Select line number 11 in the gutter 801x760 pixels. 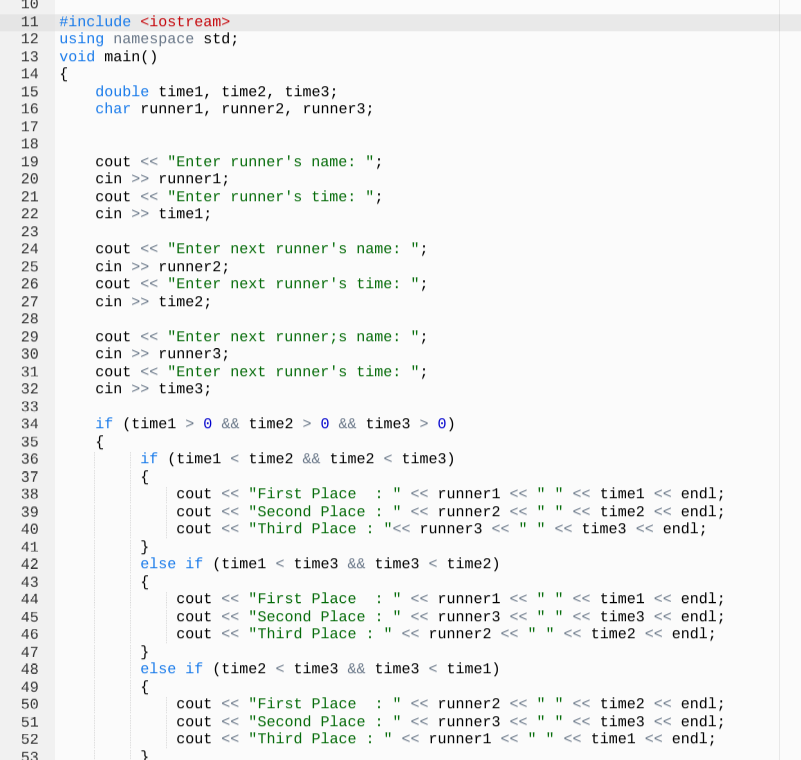coord(30,21)
